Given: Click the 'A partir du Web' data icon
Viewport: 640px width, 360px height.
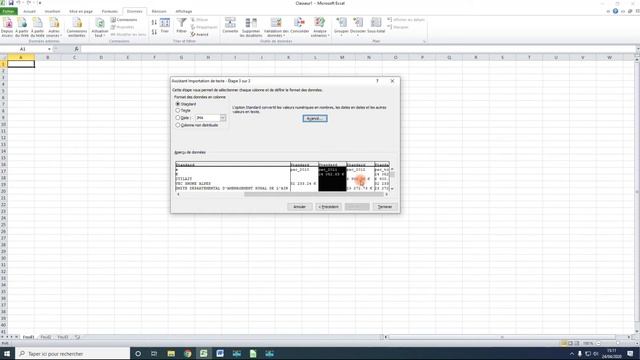Looking at the screenshot, I should tap(22, 27).
